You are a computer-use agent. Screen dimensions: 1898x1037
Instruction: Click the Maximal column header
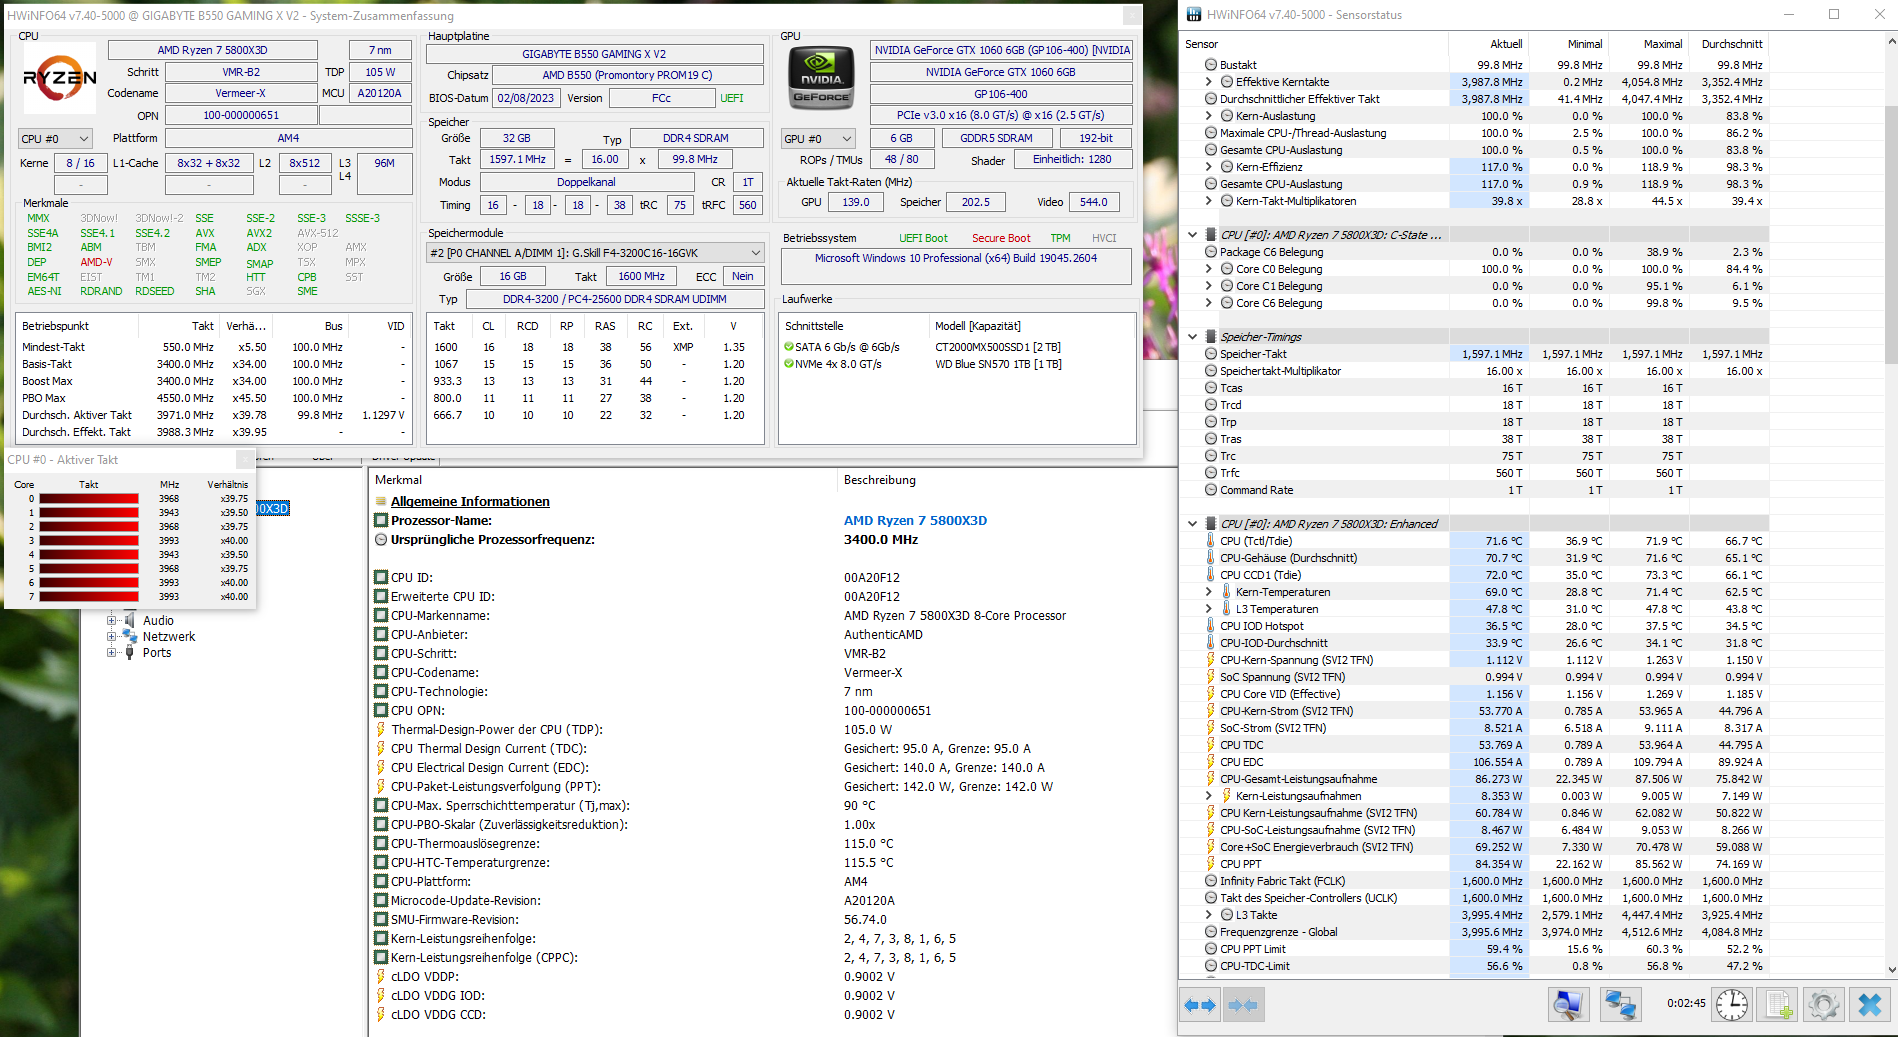pyautogui.click(x=1648, y=44)
